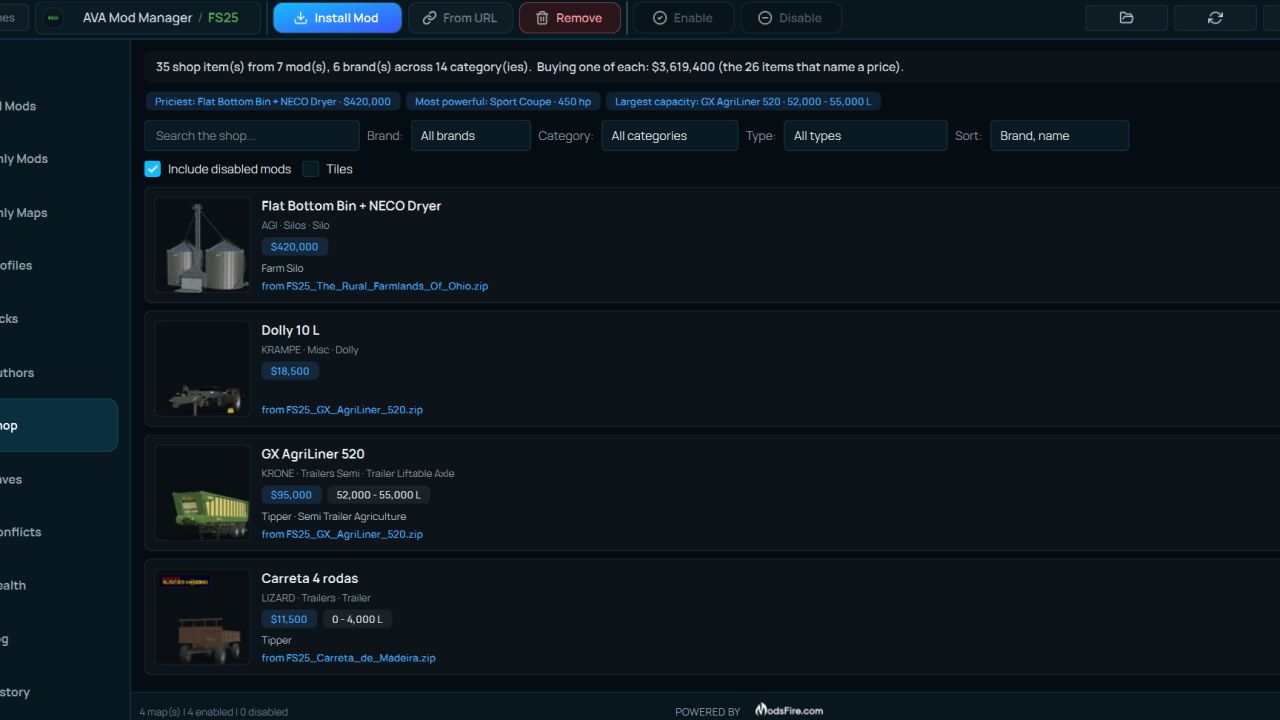Click the Install Mod button
This screenshot has height=720, width=1280.
pos(337,18)
